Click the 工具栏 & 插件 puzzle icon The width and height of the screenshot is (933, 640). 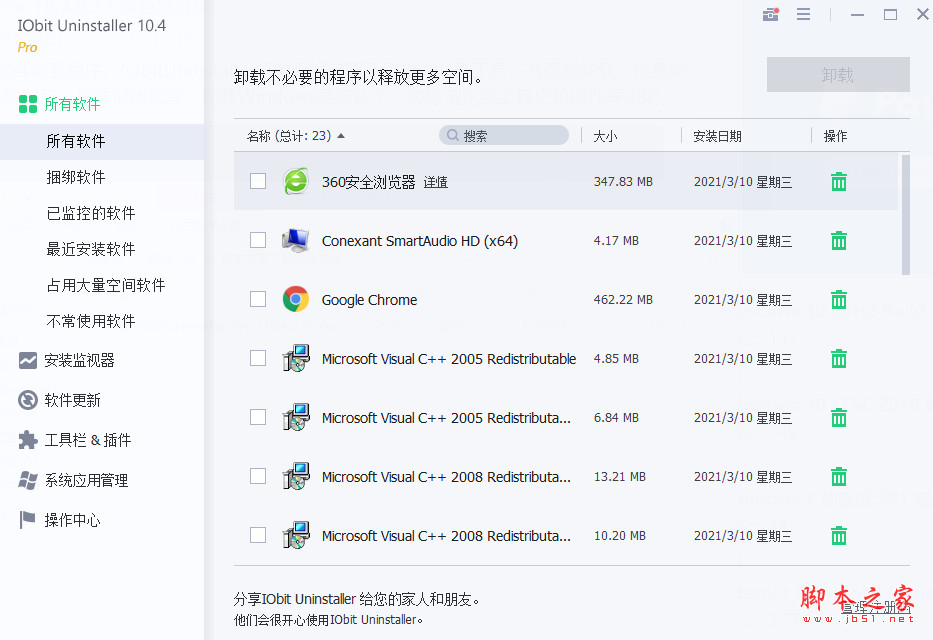(28, 440)
